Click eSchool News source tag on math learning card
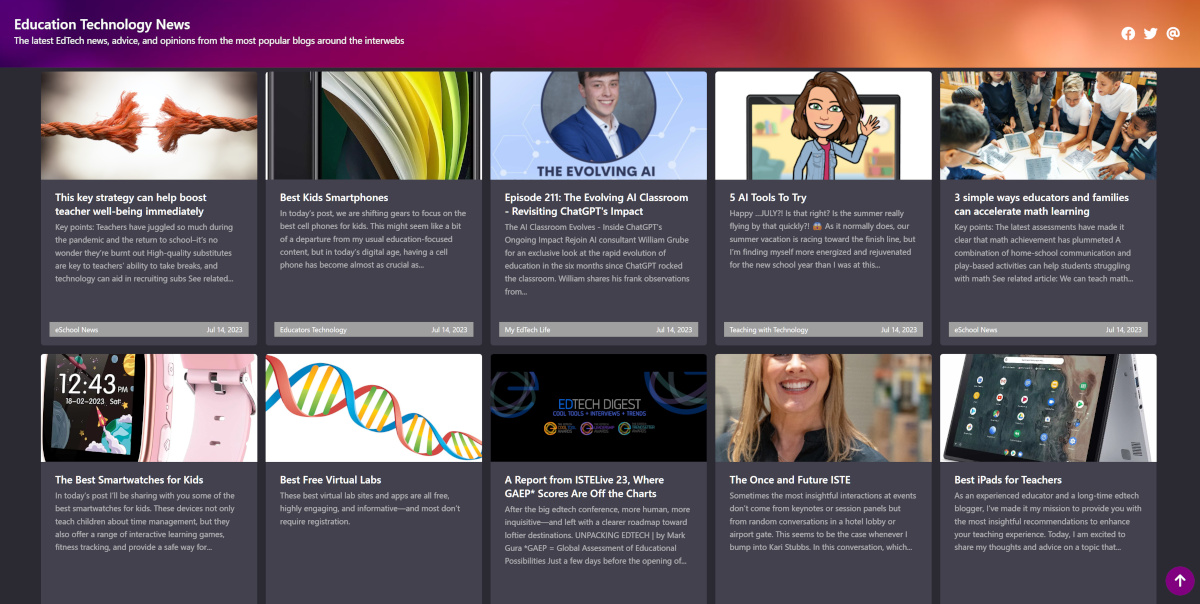The image size is (1200, 604). pos(975,329)
